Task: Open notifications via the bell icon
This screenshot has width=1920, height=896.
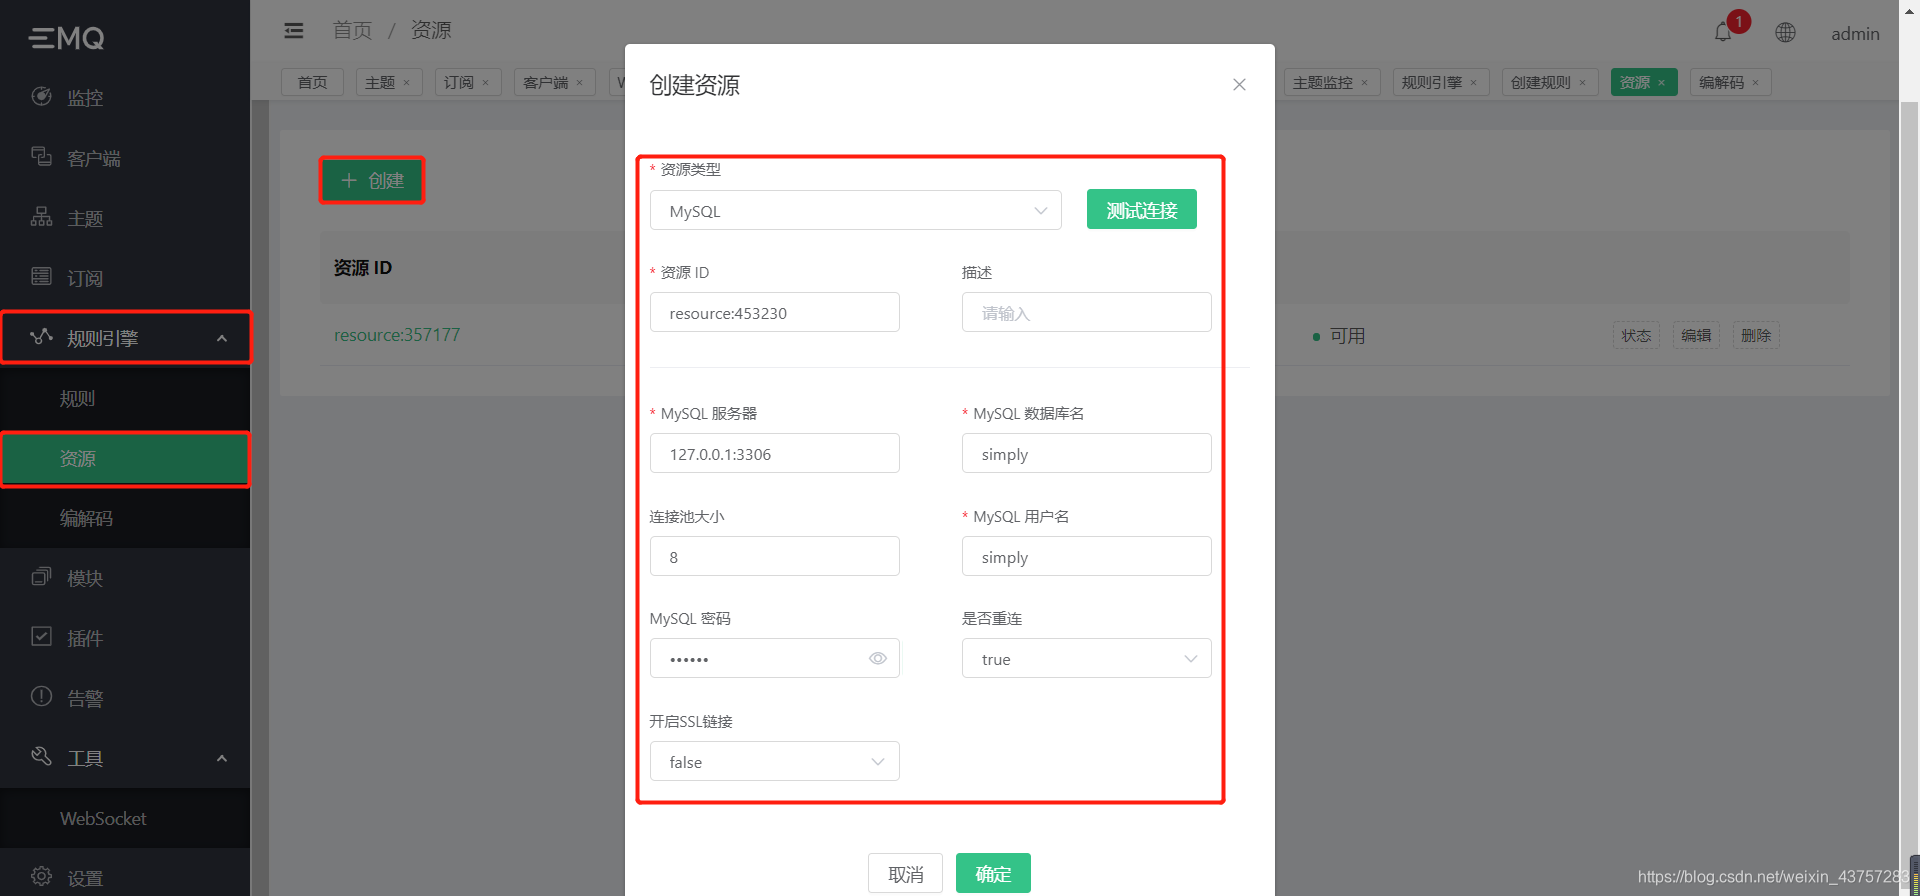Action: (x=1723, y=33)
